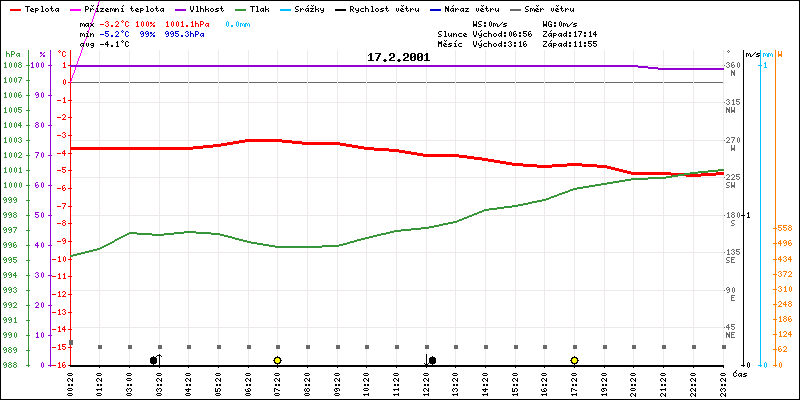Click the Tlak legend entry

pyautogui.click(x=258, y=8)
